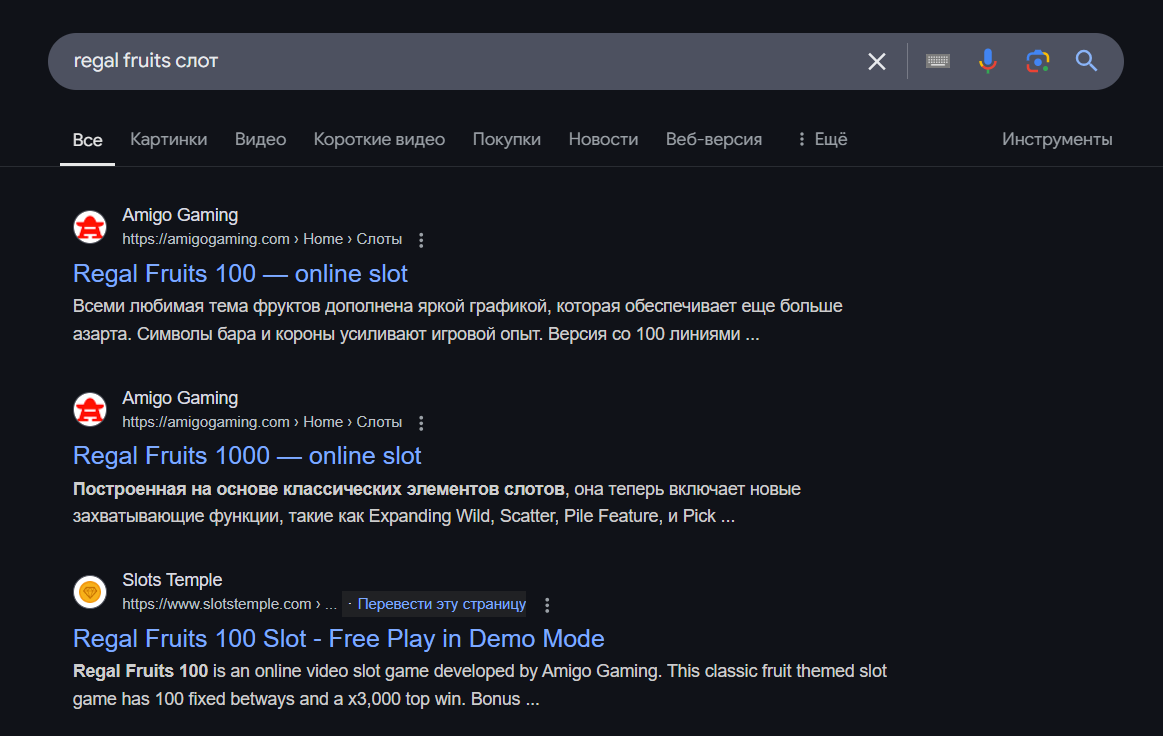
Task: Click 'Перевести эту страницу' translate link
Action: tap(441, 604)
